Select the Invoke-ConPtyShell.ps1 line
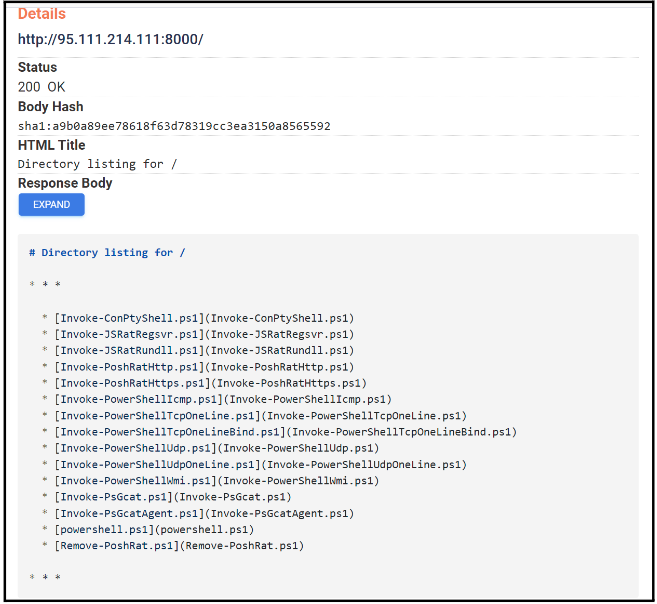This screenshot has height=604, width=657. coord(198,318)
